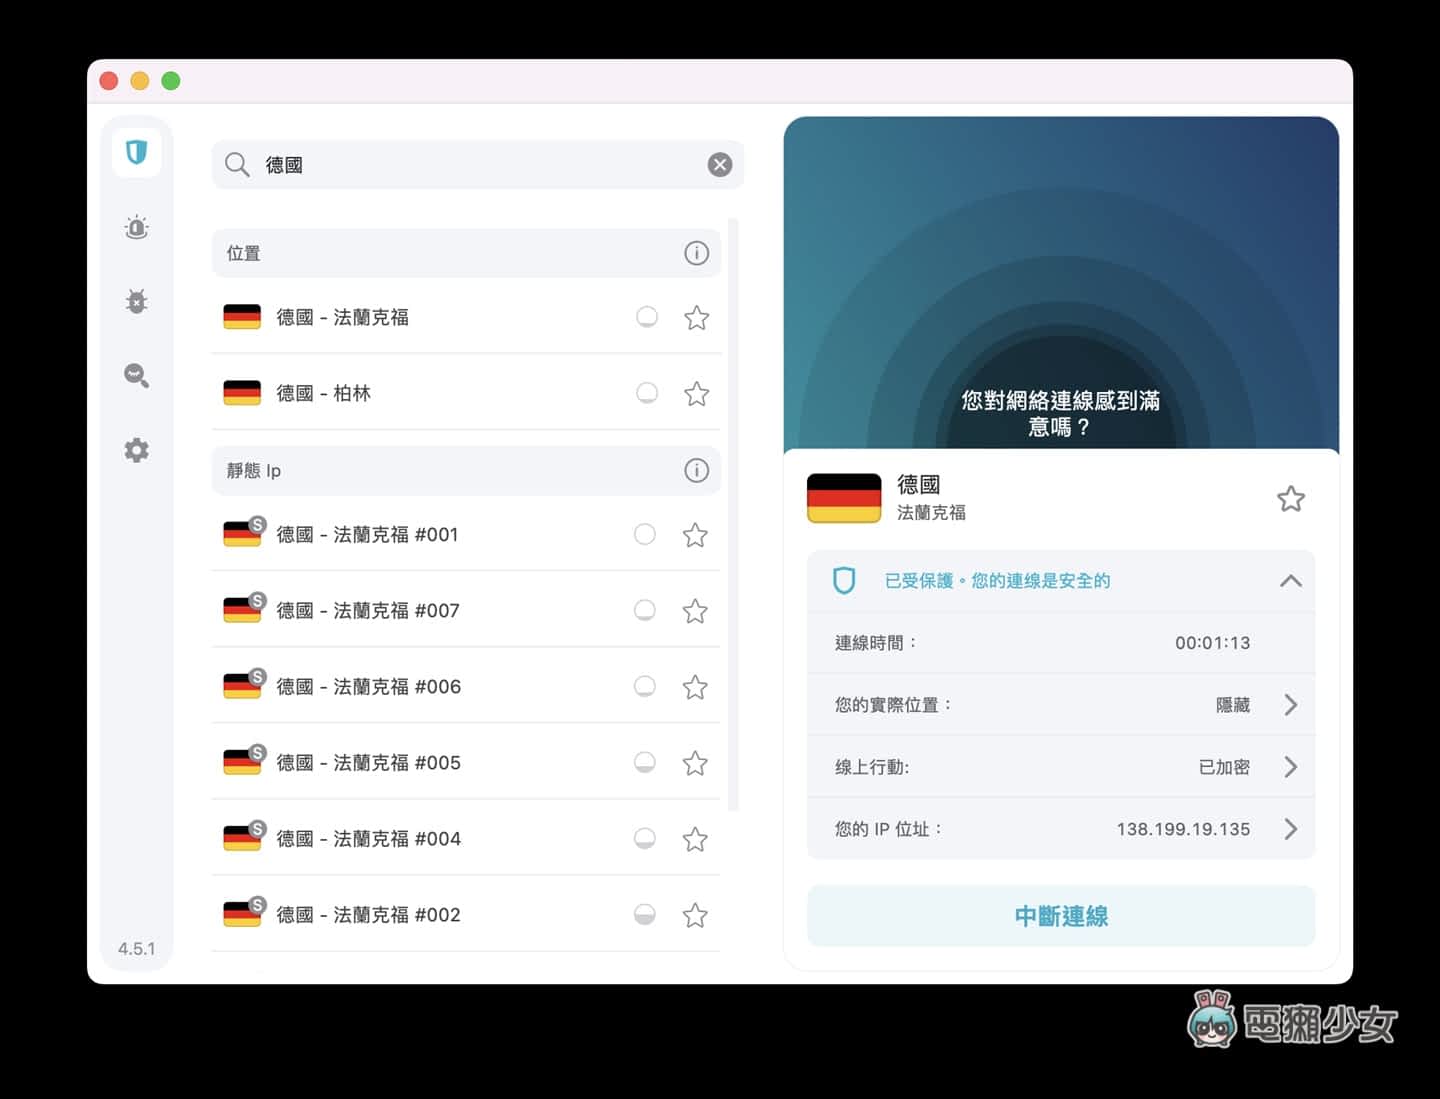Click info icon beside 位置 header
The height and width of the screenshot is (1099, 1440).
tap(696, 253)
